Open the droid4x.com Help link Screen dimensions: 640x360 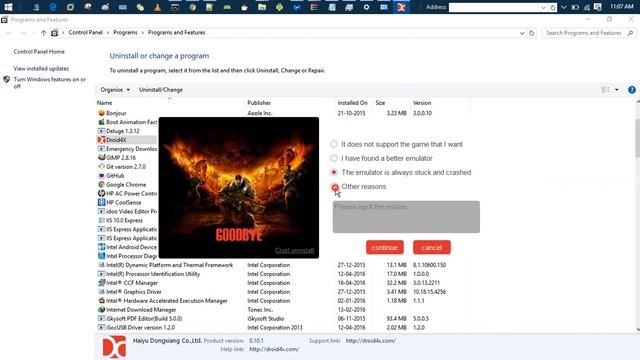[x=274, y=349]
